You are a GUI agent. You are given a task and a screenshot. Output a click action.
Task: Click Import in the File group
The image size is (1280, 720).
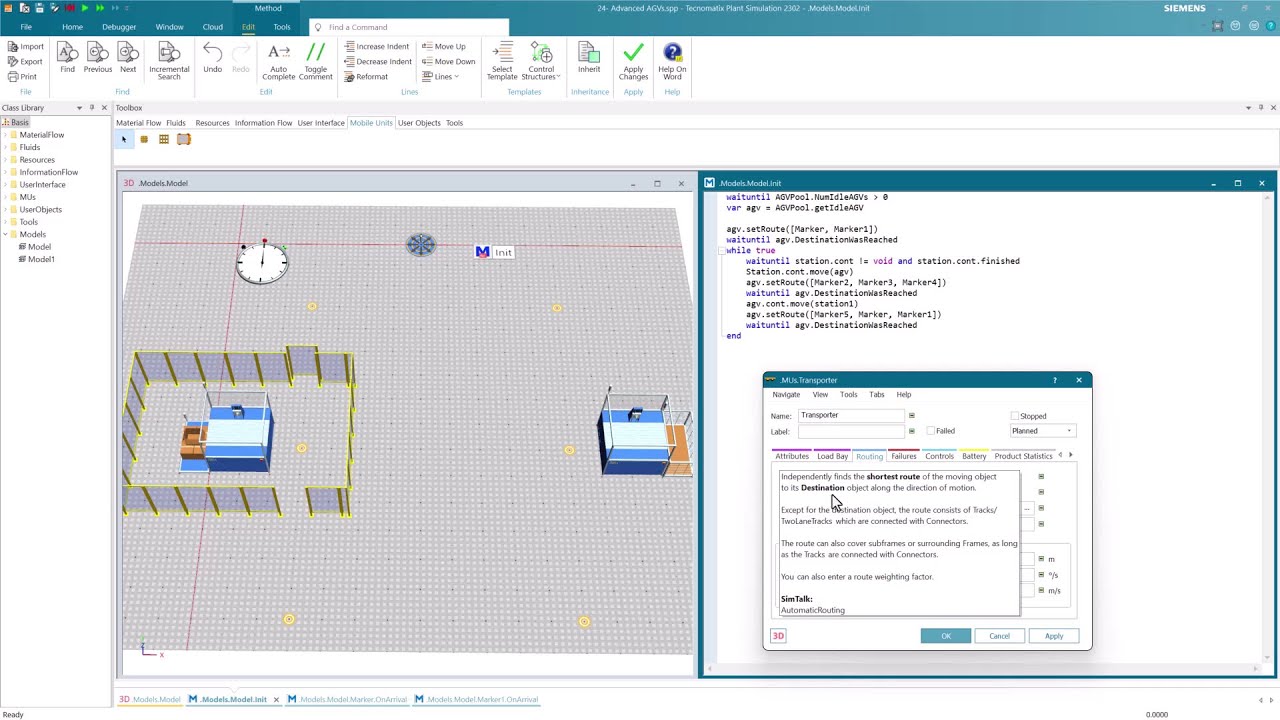(25, 46)
